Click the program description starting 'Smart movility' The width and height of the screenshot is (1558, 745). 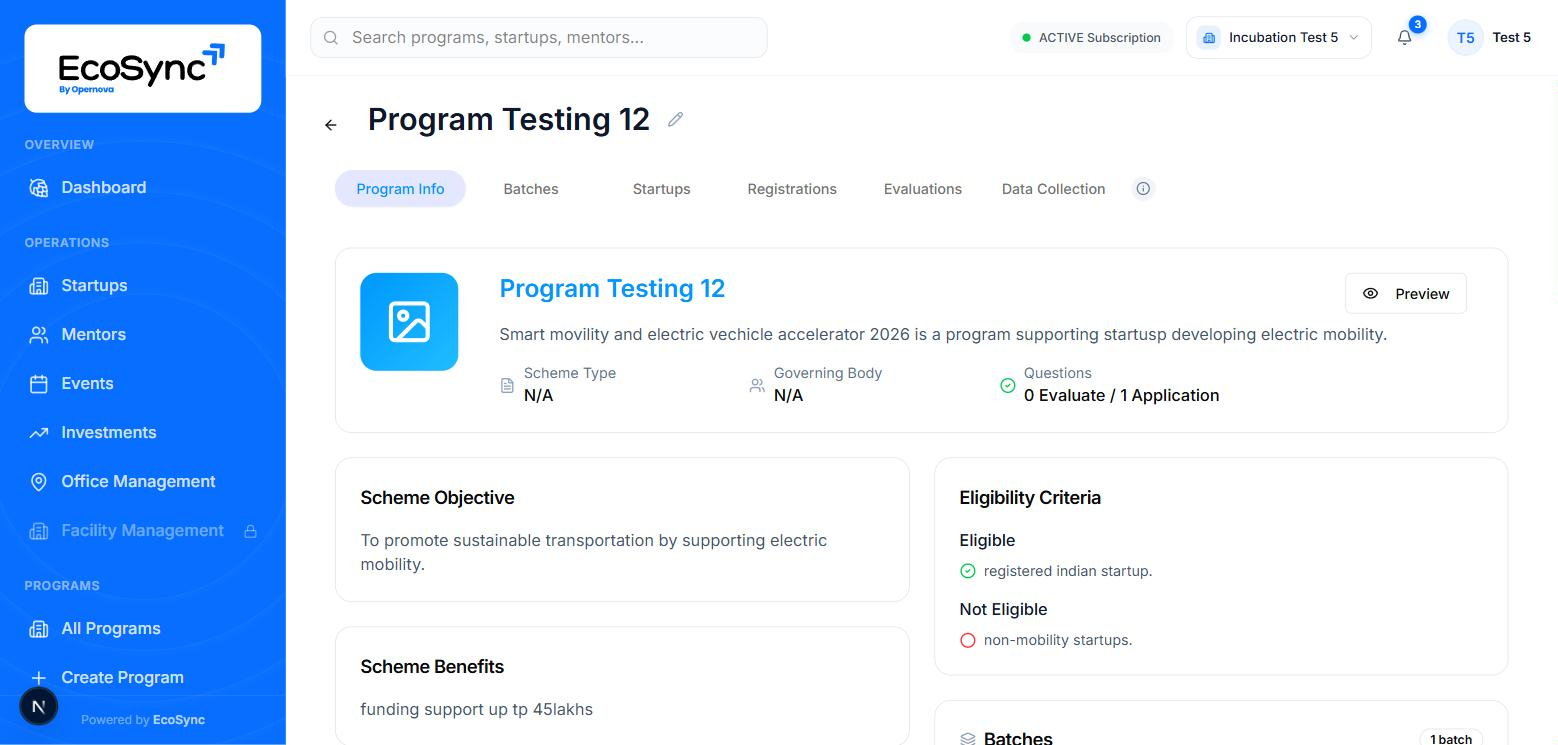943,334
